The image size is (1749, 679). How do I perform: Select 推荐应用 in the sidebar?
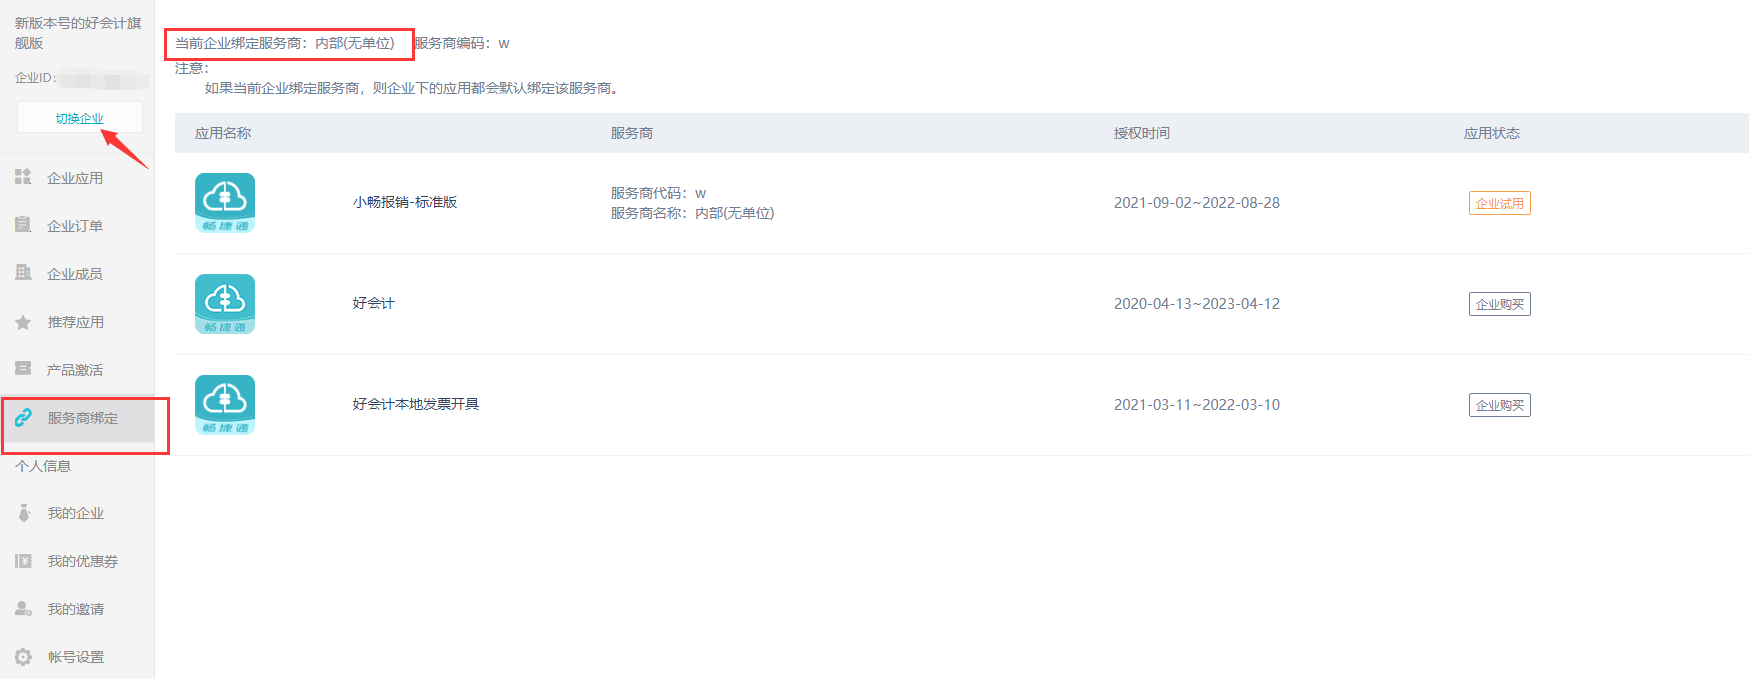(x=77, y=322)
